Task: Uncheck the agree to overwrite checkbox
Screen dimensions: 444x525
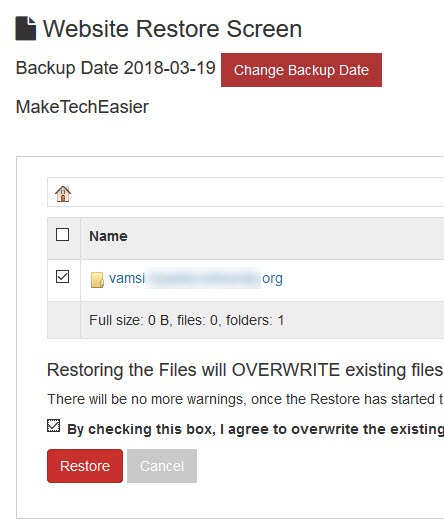Action: [54, 426]
